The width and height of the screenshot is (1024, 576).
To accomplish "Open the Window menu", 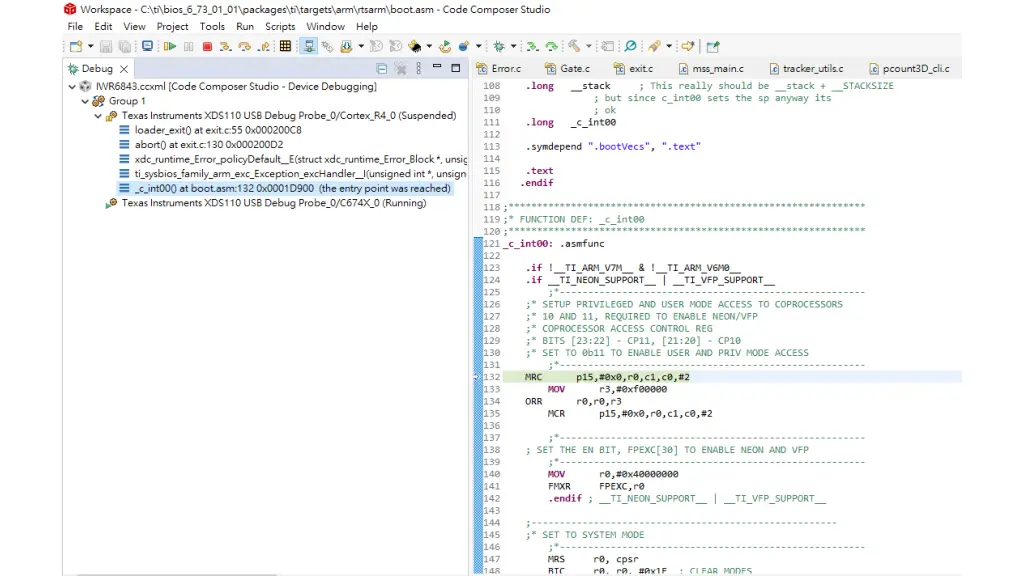I will 325,27.
